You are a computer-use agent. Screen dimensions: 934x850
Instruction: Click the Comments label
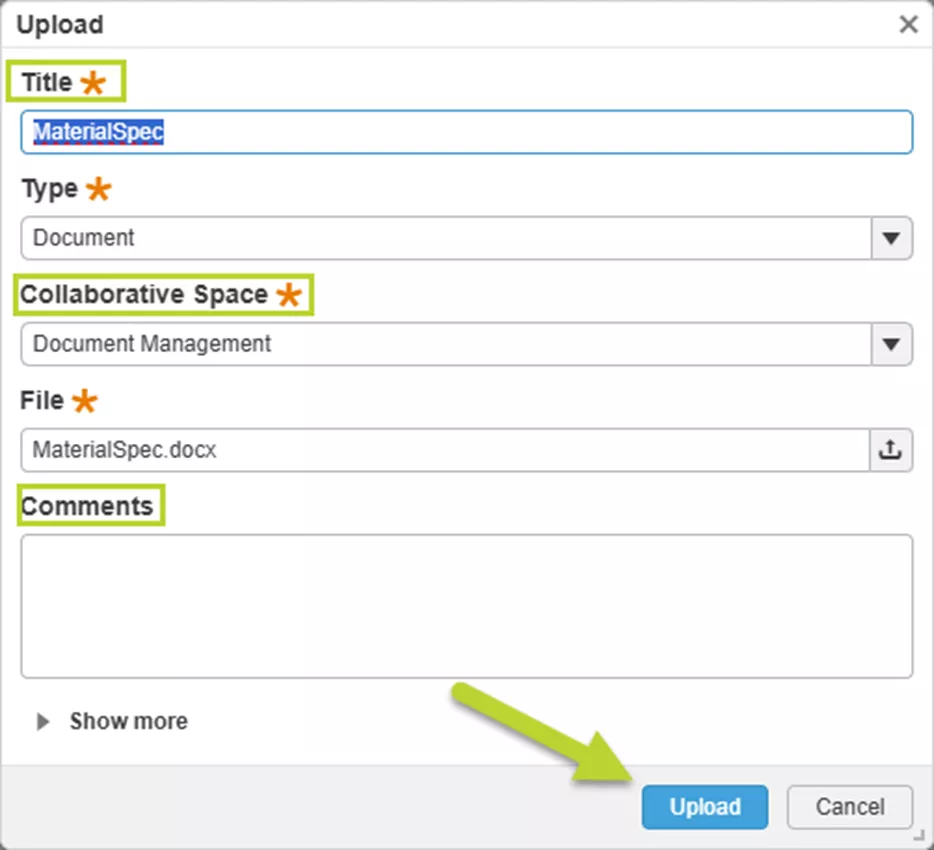(90, 505)
